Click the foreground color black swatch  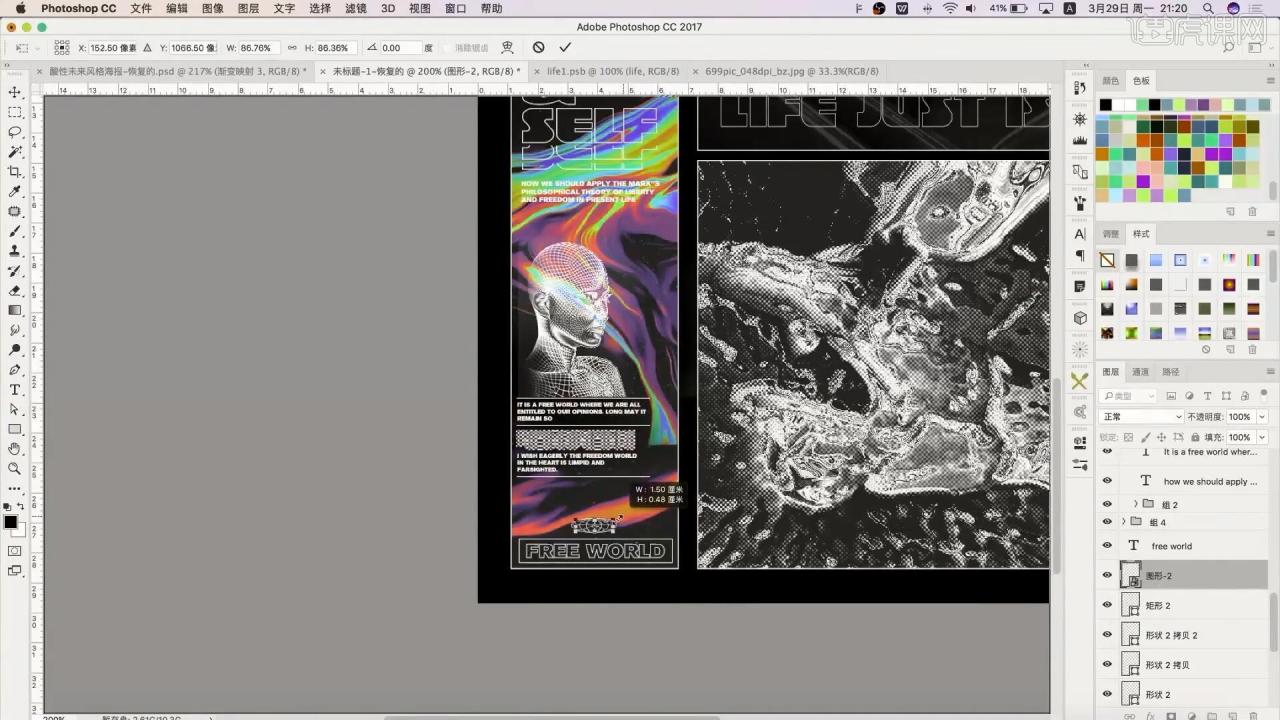tap(10, 522)
